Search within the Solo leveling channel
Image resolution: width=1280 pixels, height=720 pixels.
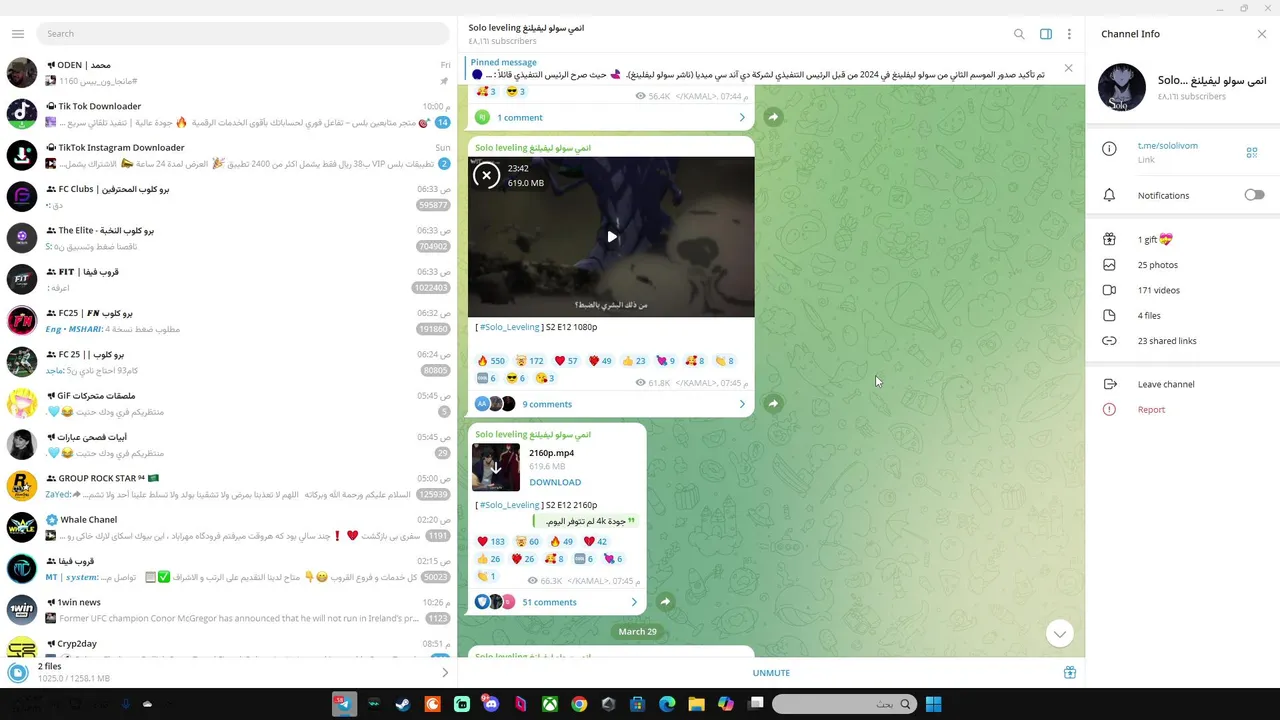click(x=1019, y=34)
